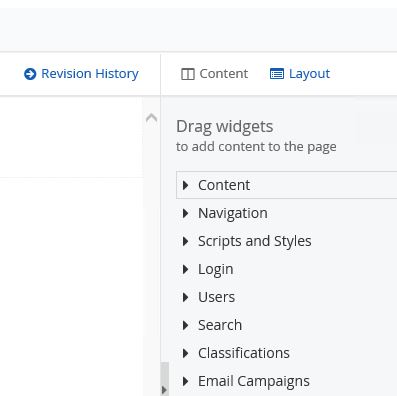Switch to the Layout tab

click(x=300, y=74)
